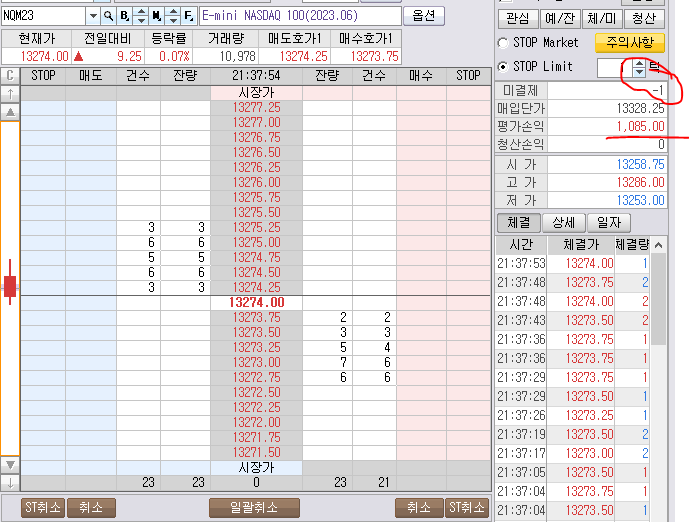Screen dimensions: 689x522
Task: Select the STOP Market radio button
Action: click(x=503, y=43)
